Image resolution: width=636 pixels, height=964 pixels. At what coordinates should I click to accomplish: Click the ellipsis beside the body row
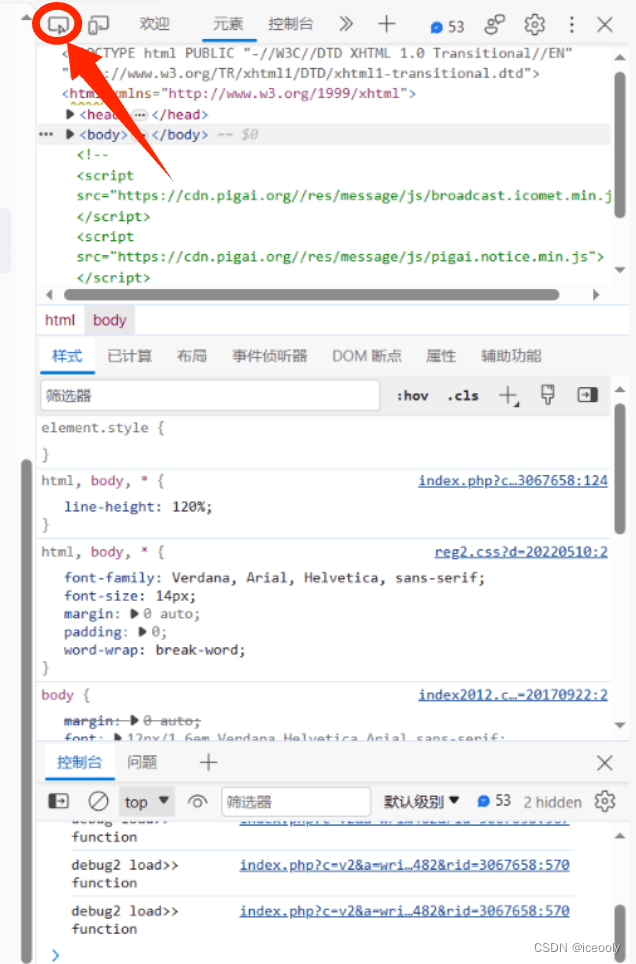pos(46,135)
